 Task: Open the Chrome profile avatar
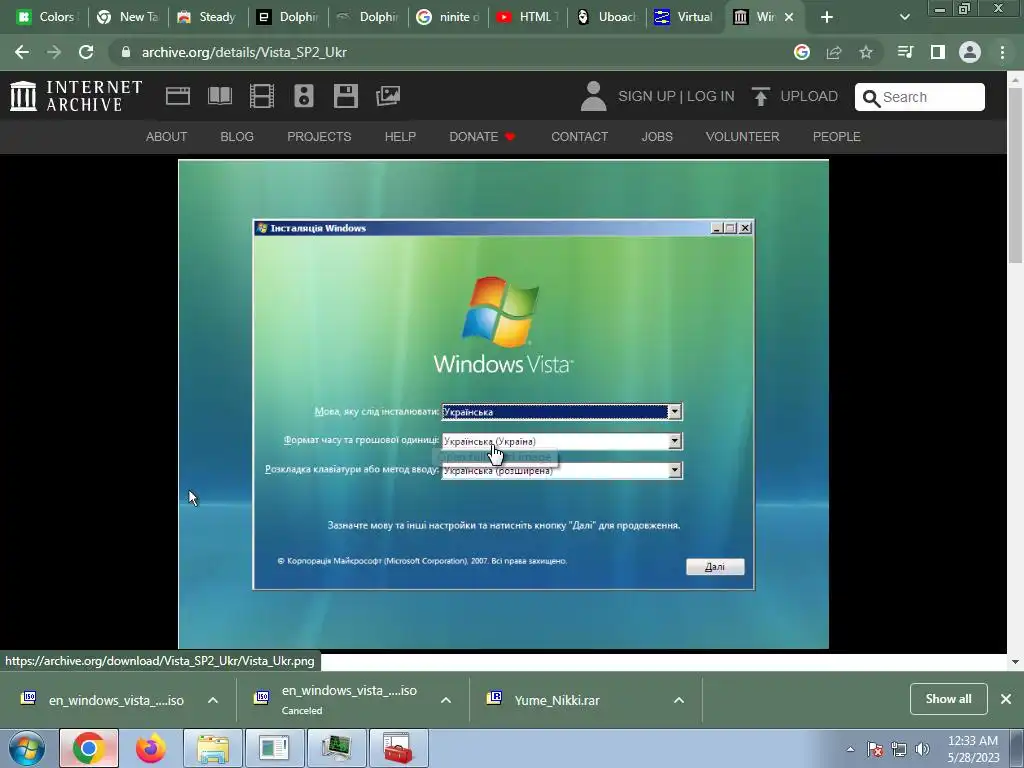(970, 52)
